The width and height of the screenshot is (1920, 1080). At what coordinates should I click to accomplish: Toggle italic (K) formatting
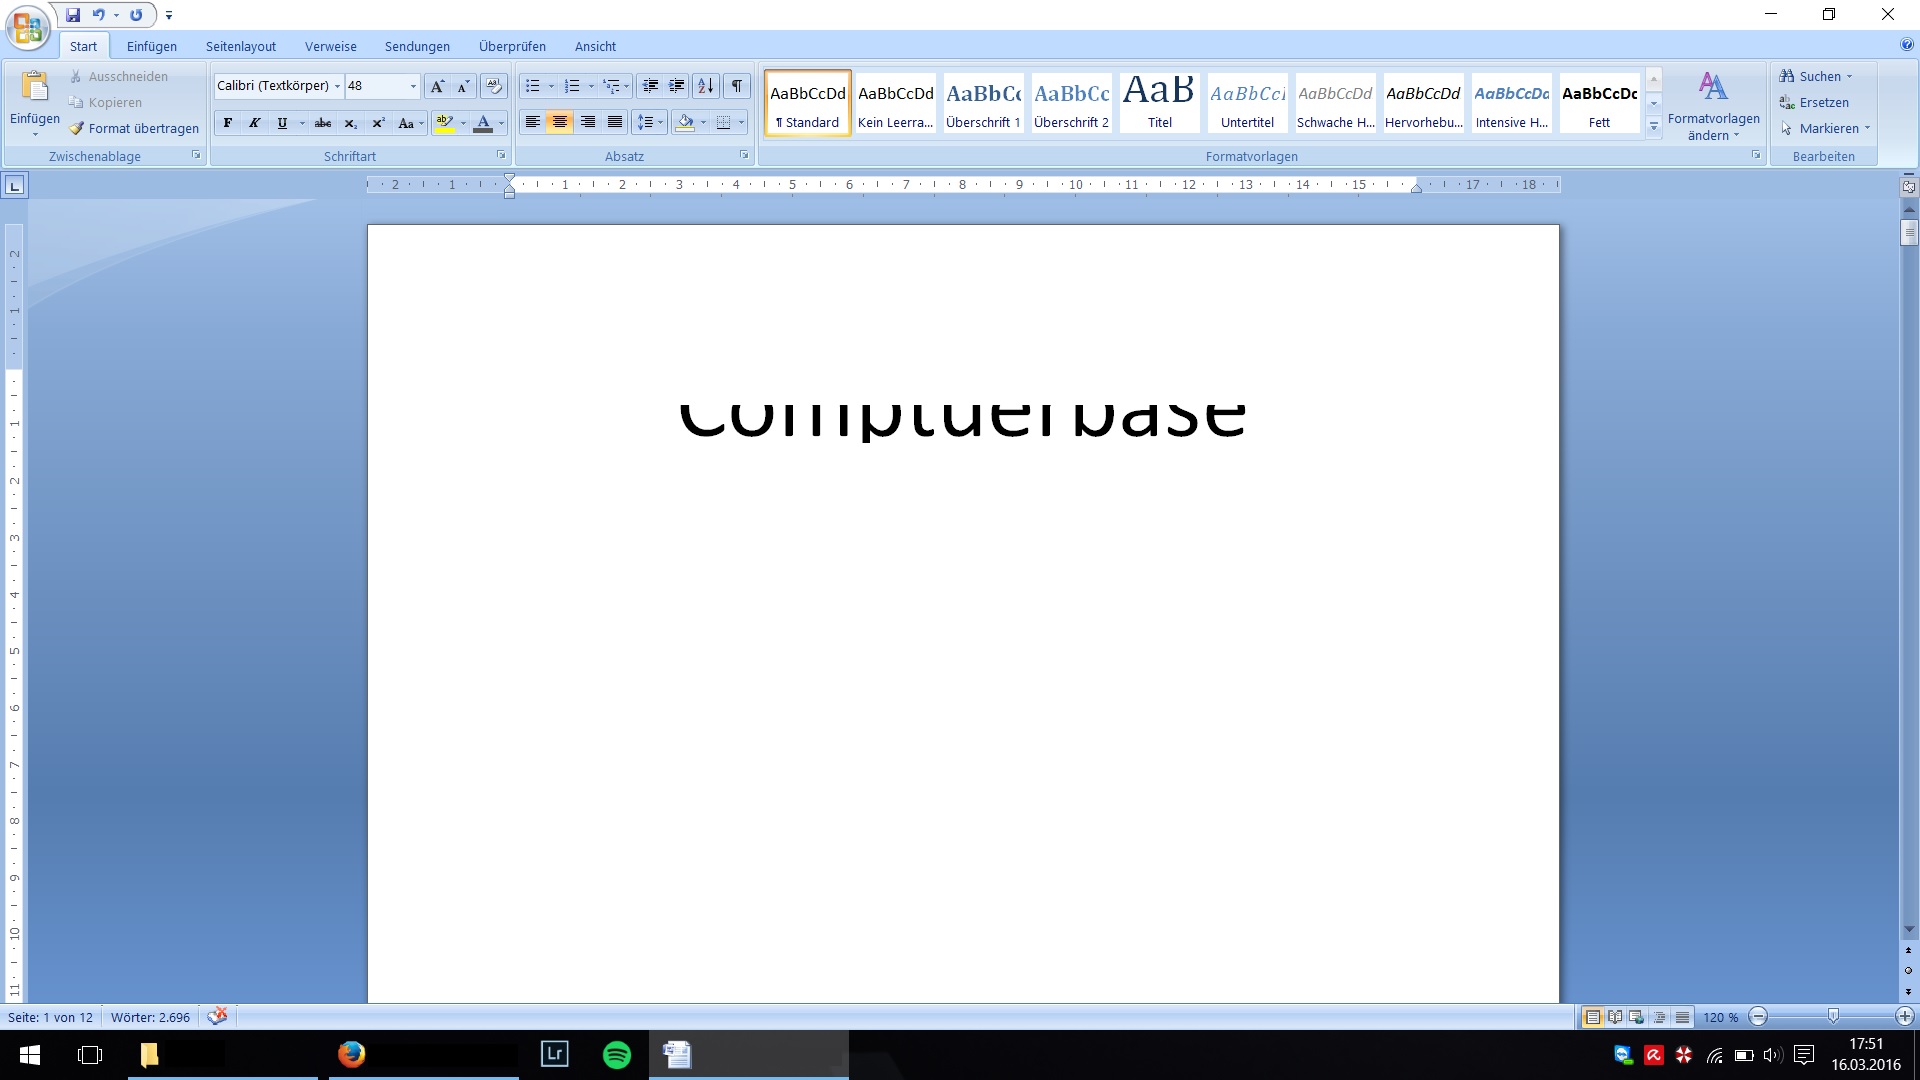254,123
